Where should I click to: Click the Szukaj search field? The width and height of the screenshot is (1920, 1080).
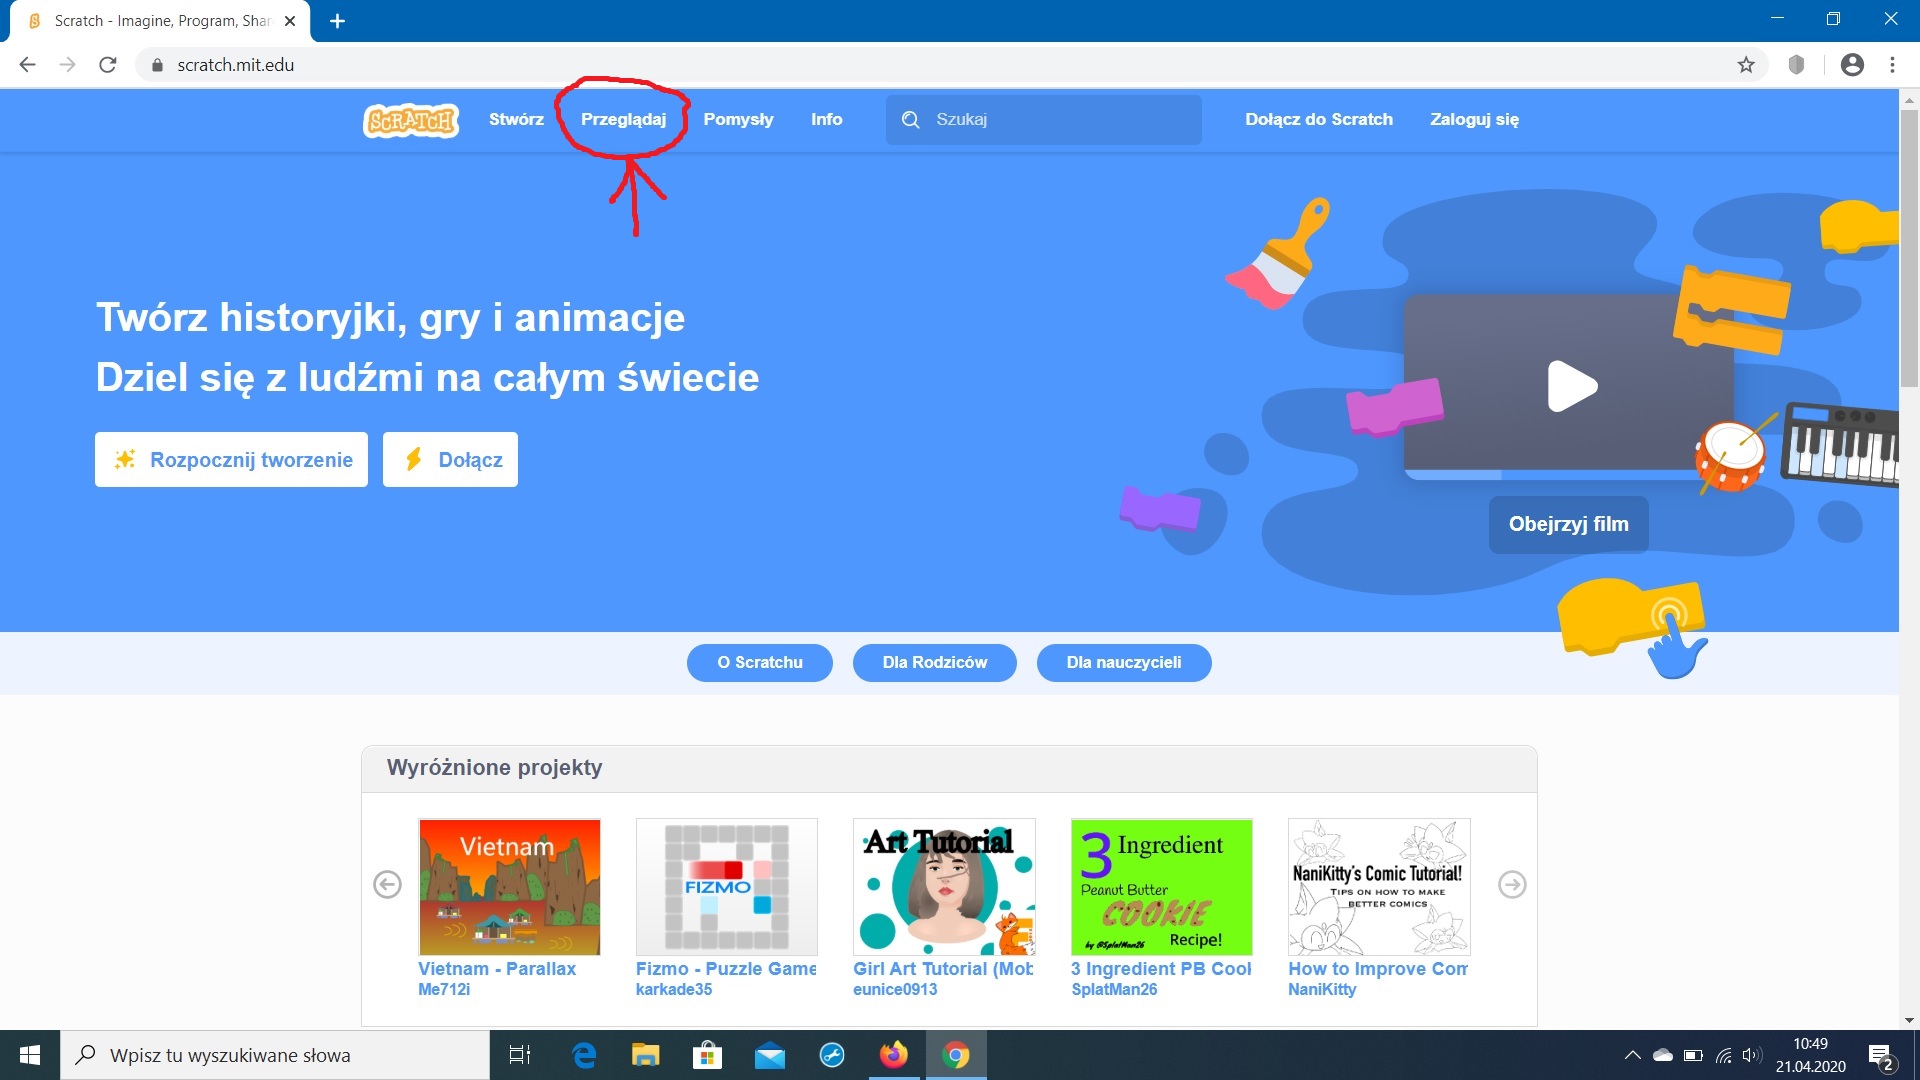point(1043,120)
